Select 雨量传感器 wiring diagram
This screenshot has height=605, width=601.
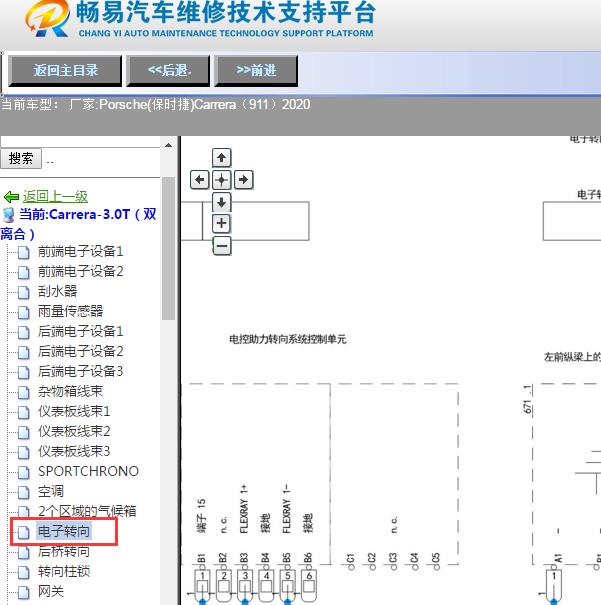coord(70,311)
